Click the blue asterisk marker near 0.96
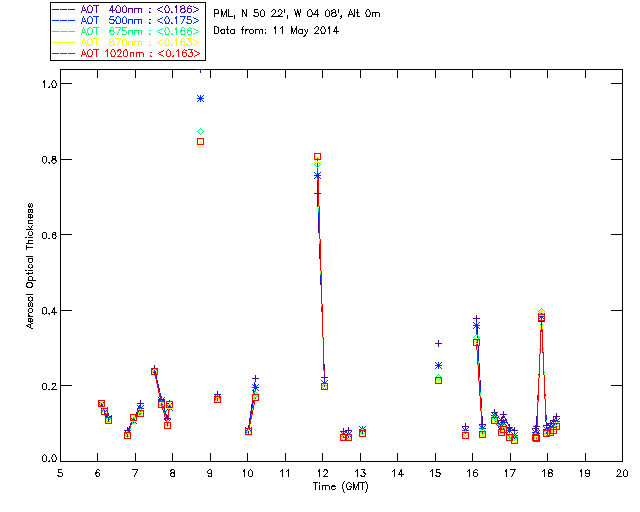The width and height of the screenshot is (640, 512). [x=201, y=98]
